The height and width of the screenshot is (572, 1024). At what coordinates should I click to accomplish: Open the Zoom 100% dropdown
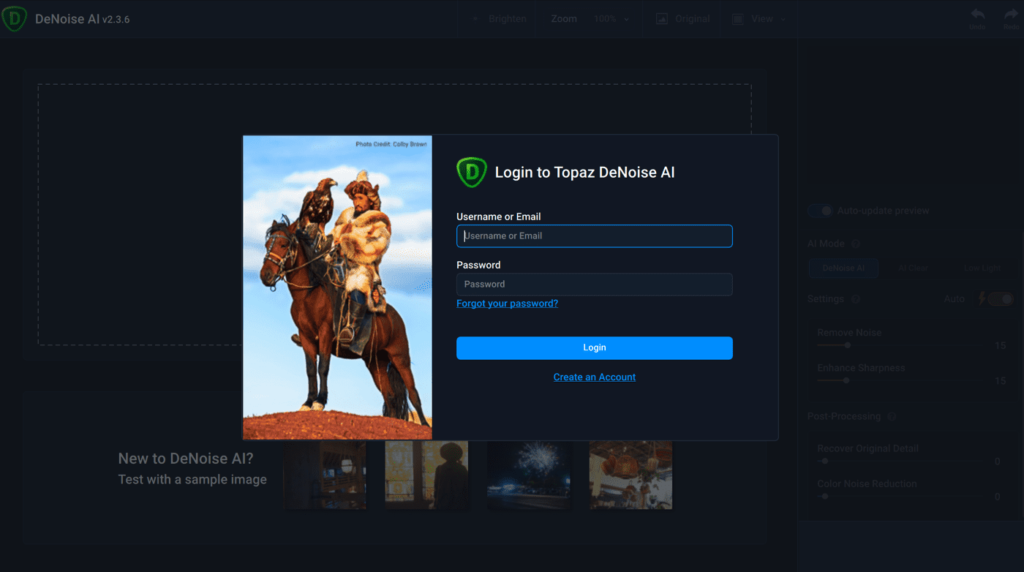611,19
